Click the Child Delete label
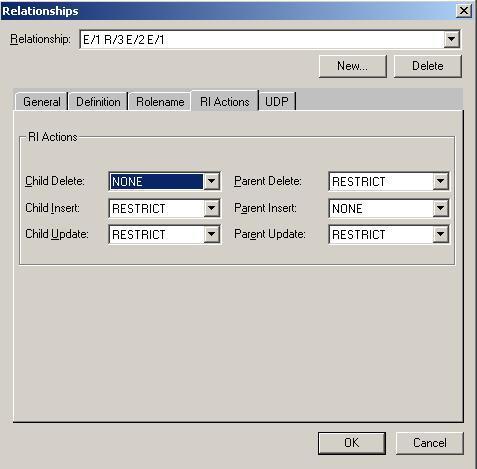The height and width of the screenshot is (469, 477). click(55, 181)
